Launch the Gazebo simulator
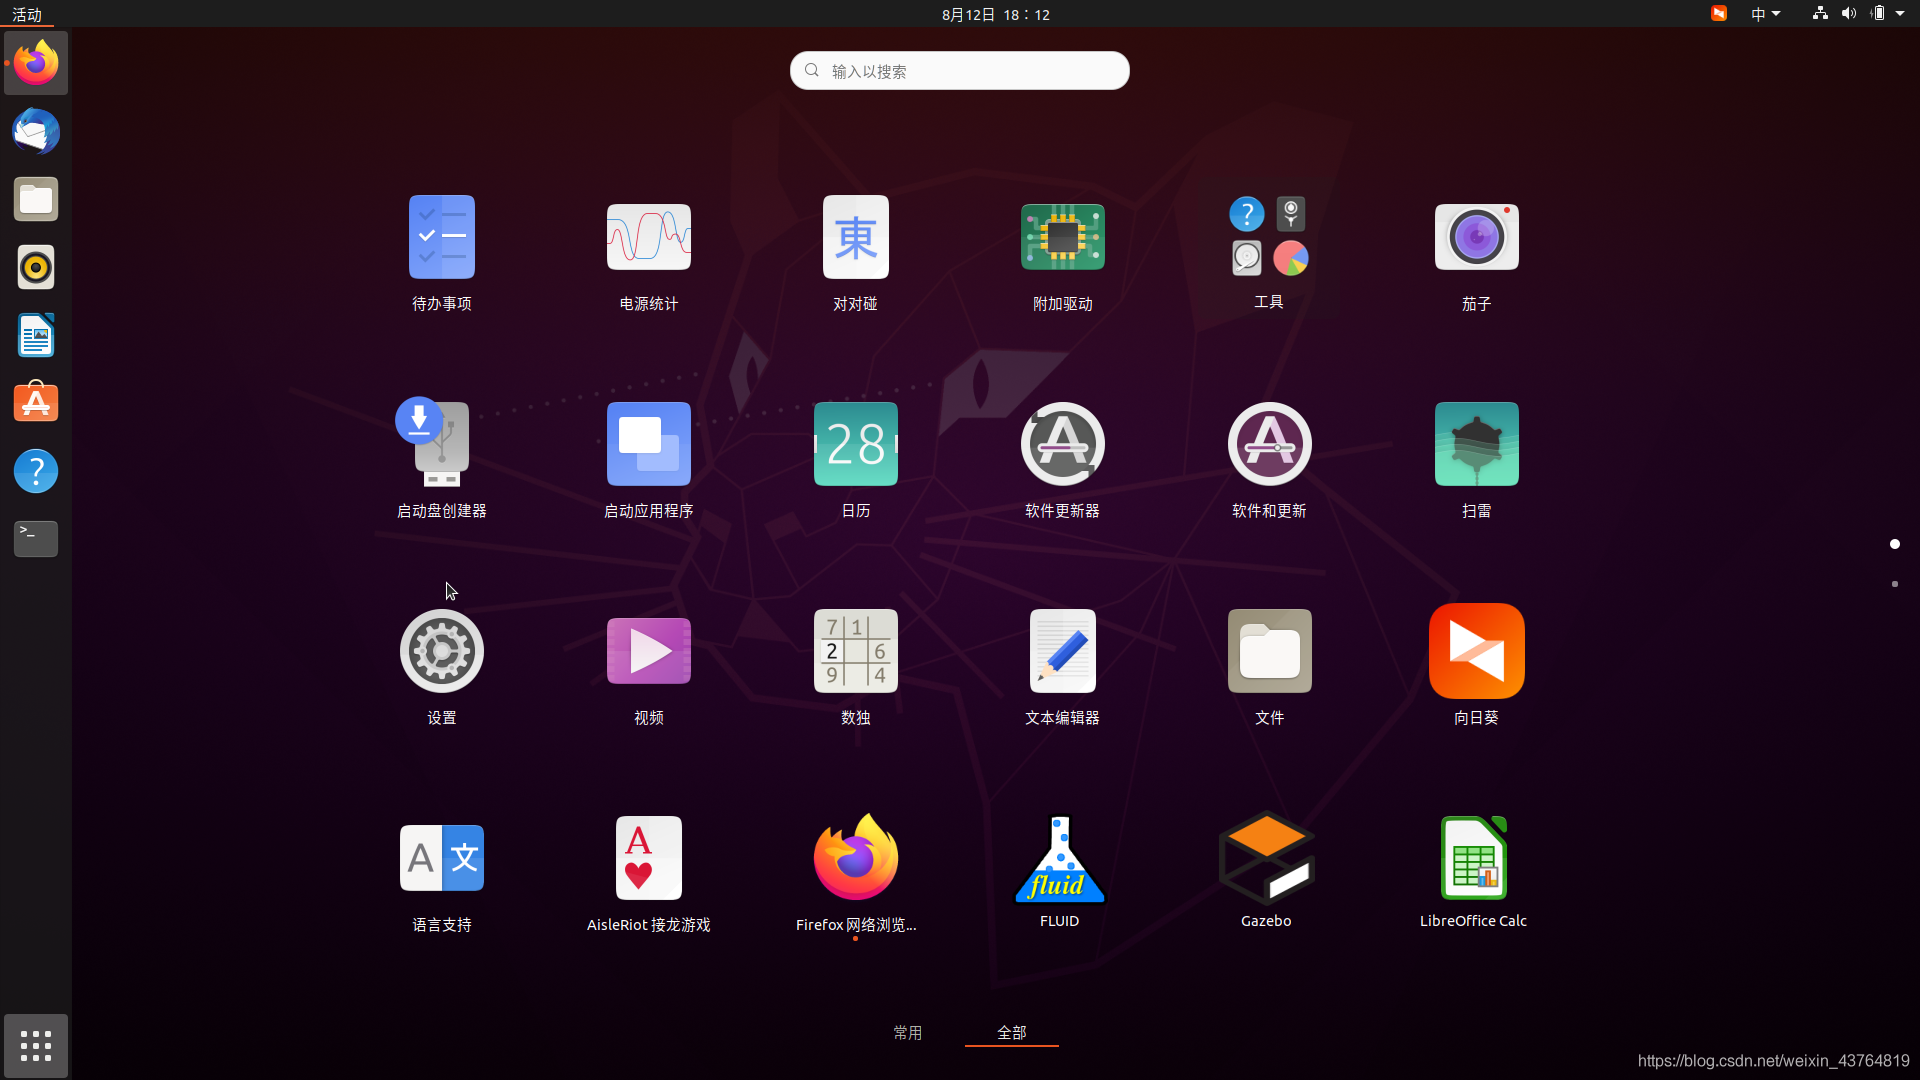 (x=1266, y=859)
